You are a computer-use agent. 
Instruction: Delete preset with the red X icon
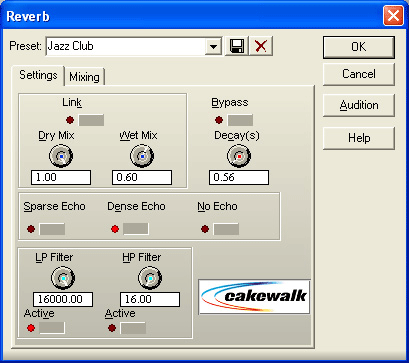tap(261, 46)
